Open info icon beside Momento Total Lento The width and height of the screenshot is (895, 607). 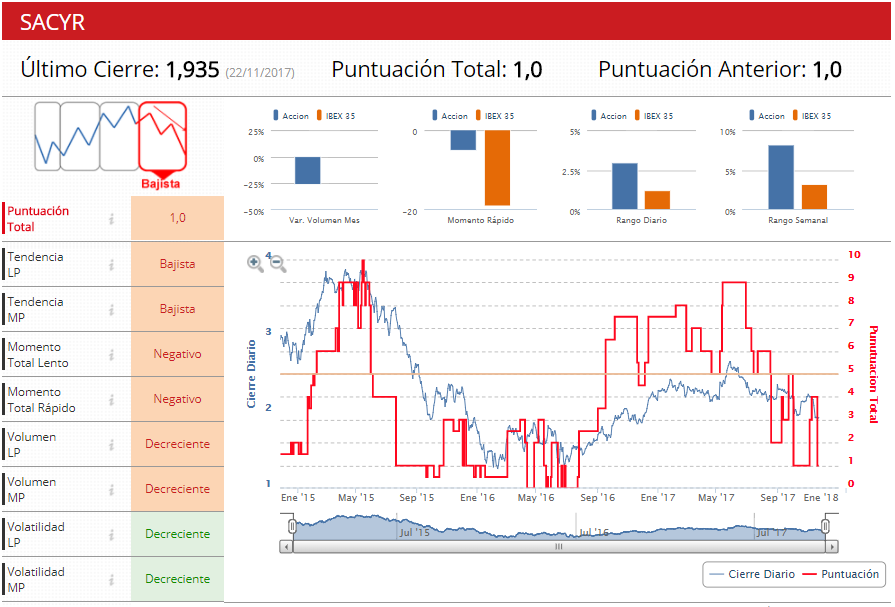[112, 355]
